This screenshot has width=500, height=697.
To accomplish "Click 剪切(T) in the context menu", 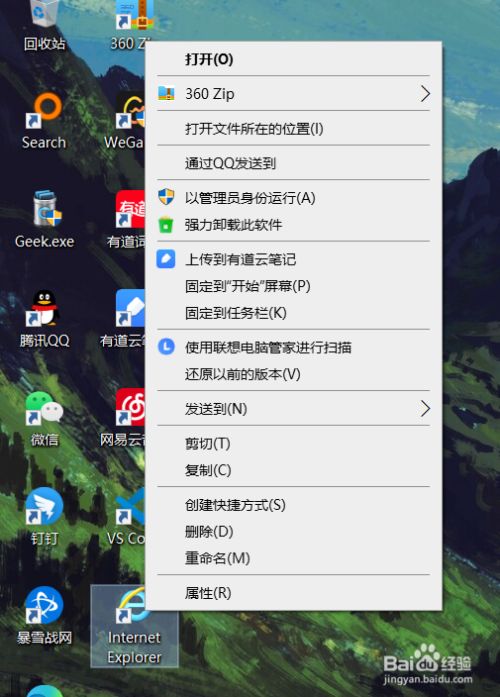I will coord(294,443).
